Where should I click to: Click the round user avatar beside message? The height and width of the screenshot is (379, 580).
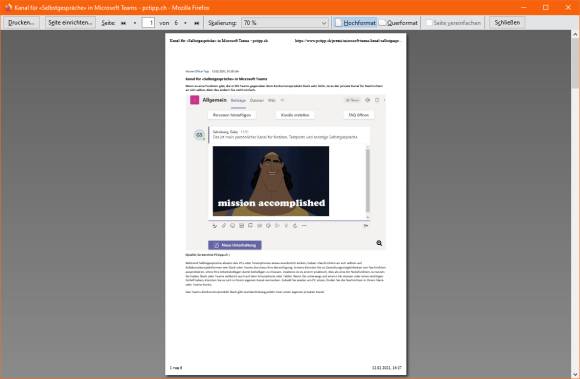pos(199,135)
